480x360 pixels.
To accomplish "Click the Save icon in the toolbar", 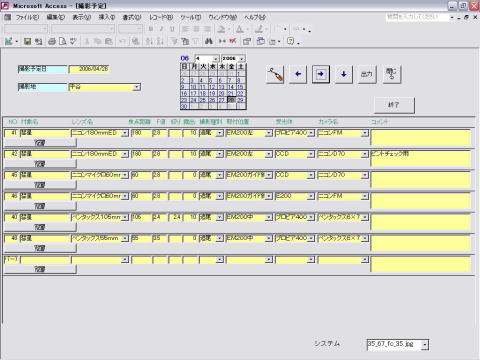I will [x=28, y=41].
